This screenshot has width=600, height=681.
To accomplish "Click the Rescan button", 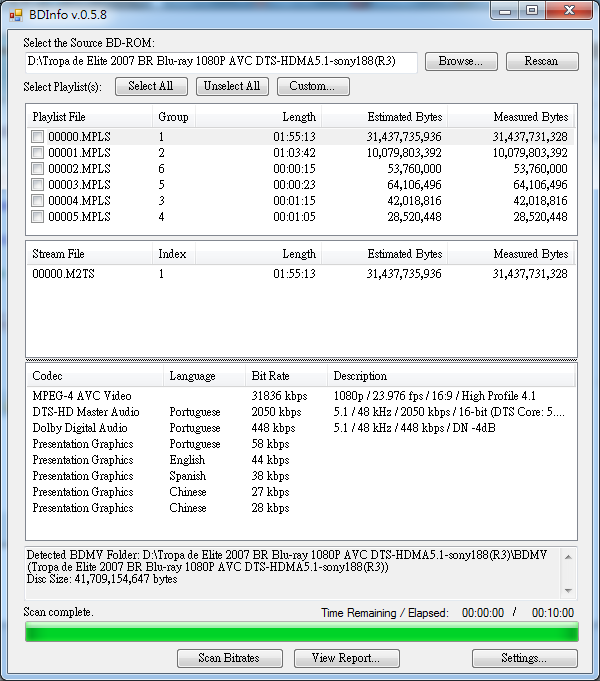I will tap(540, 61).
